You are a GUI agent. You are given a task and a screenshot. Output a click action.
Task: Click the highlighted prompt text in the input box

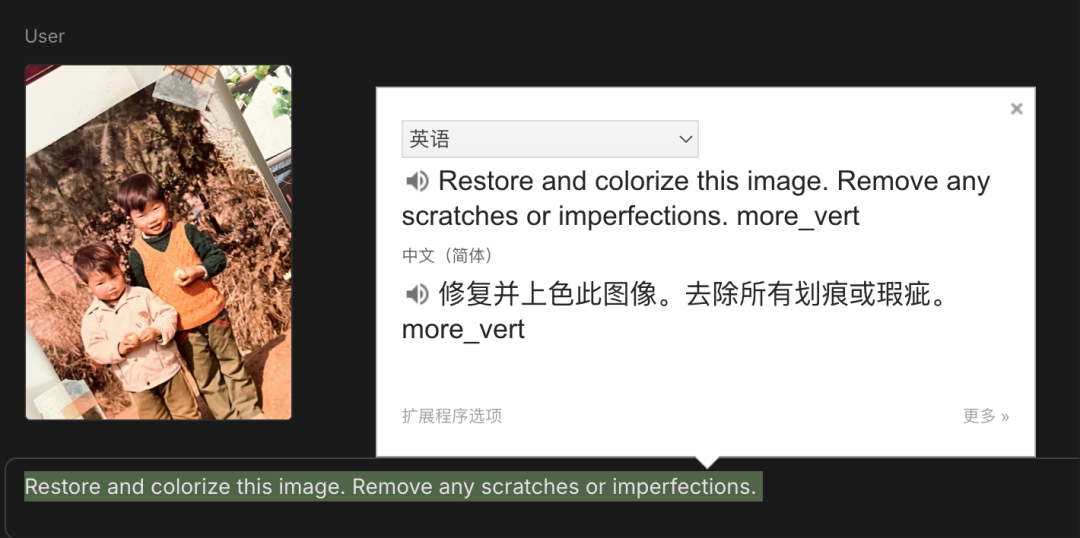(393, 486)
